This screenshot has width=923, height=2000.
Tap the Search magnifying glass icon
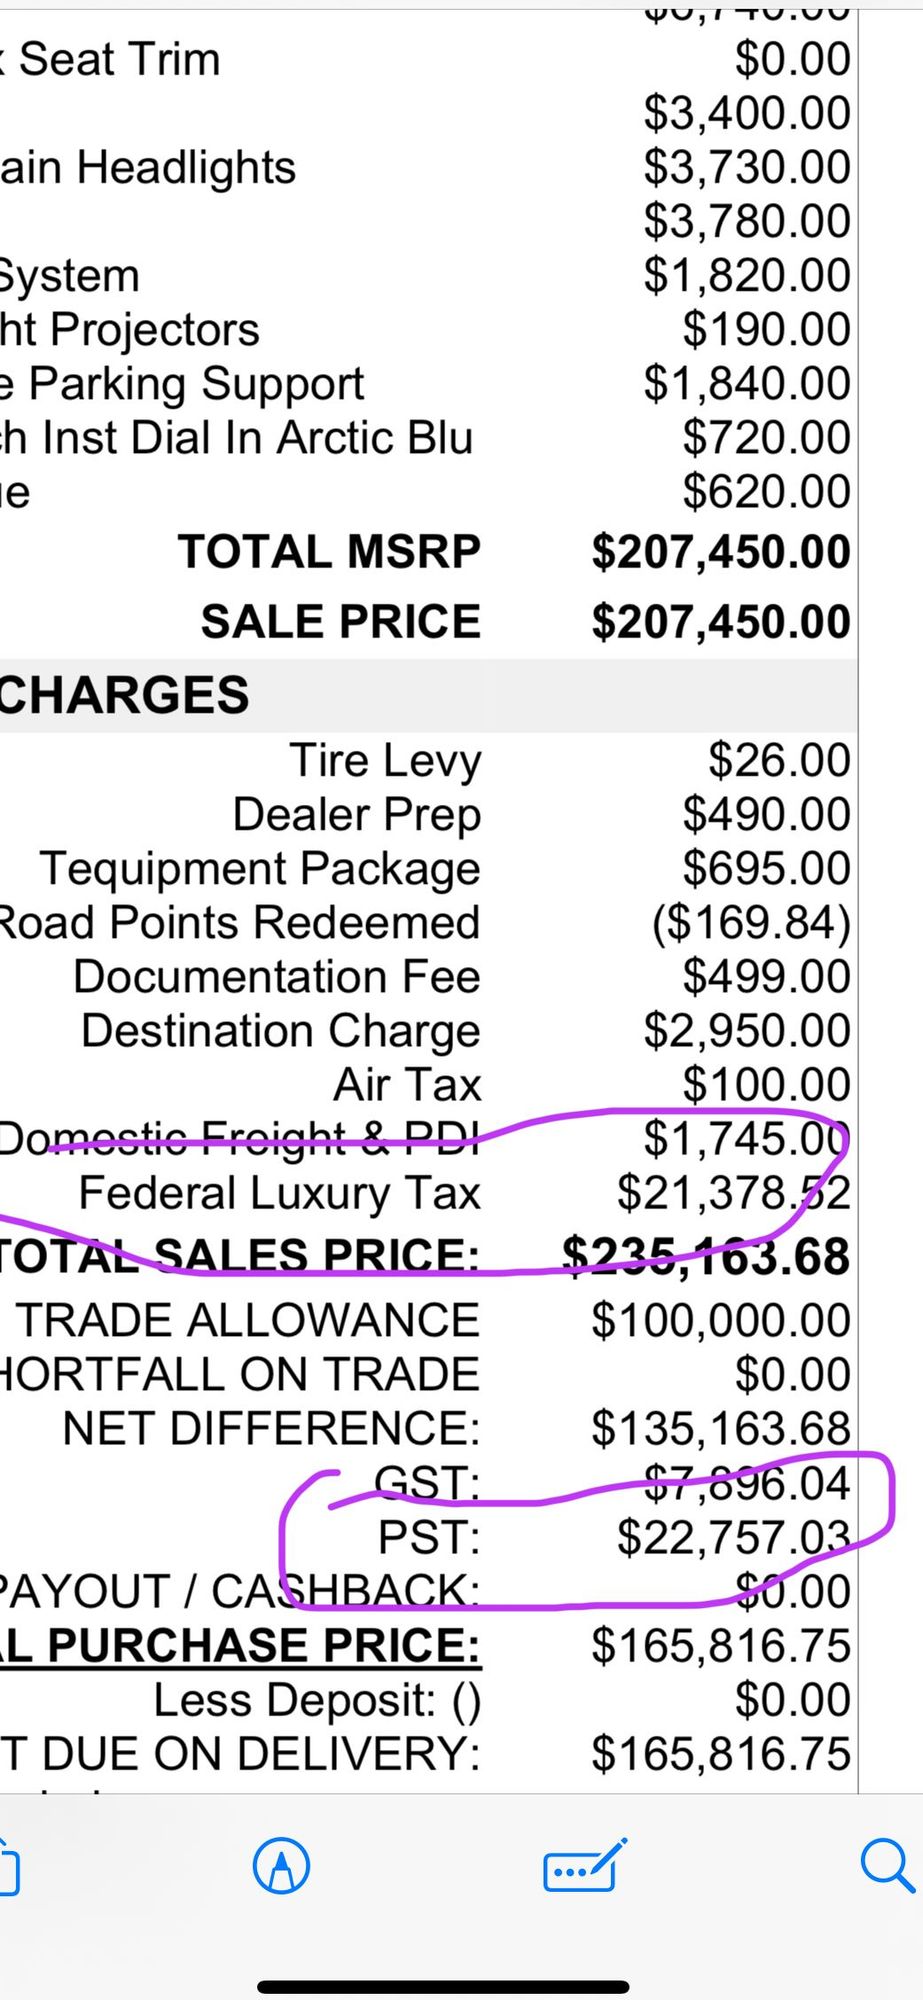886,1866
